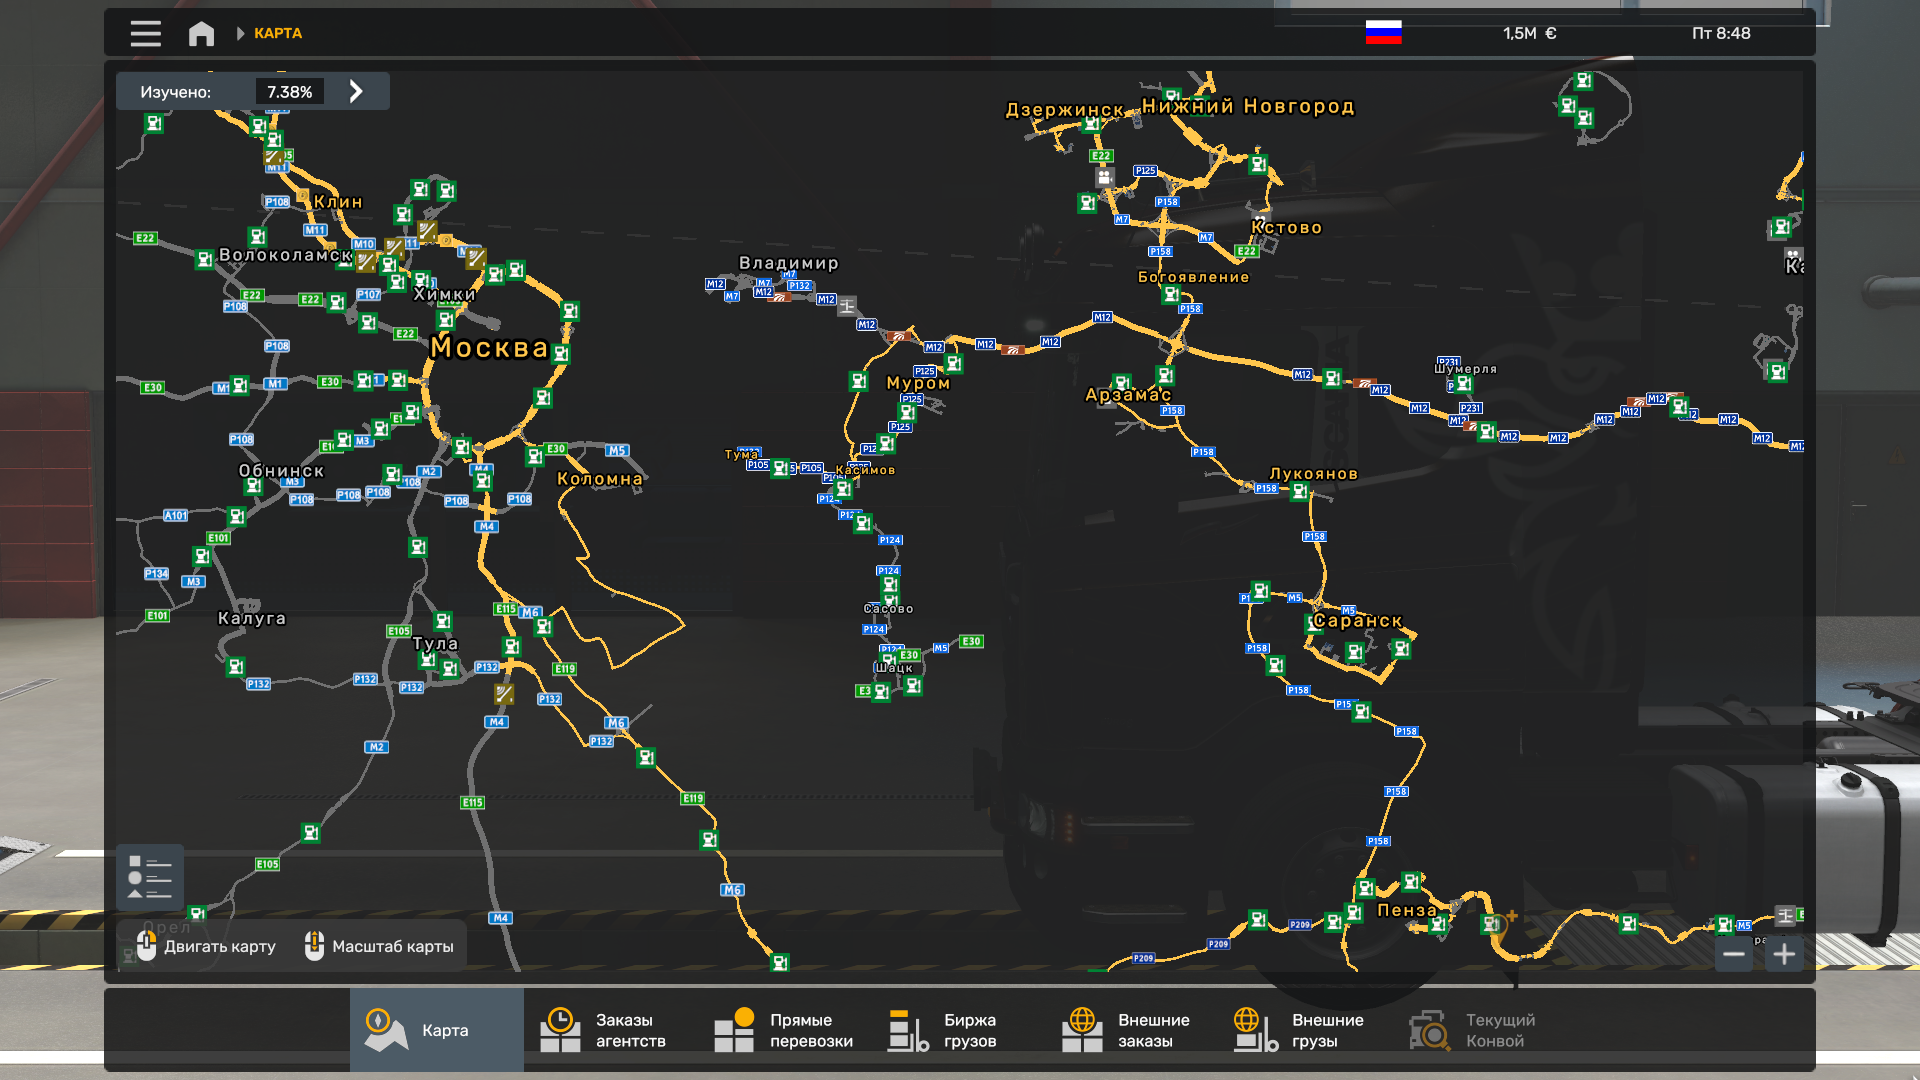Screen dimensions: 1920x1080
Task: Expand explored percentage chevron
Action: point(356,91)
